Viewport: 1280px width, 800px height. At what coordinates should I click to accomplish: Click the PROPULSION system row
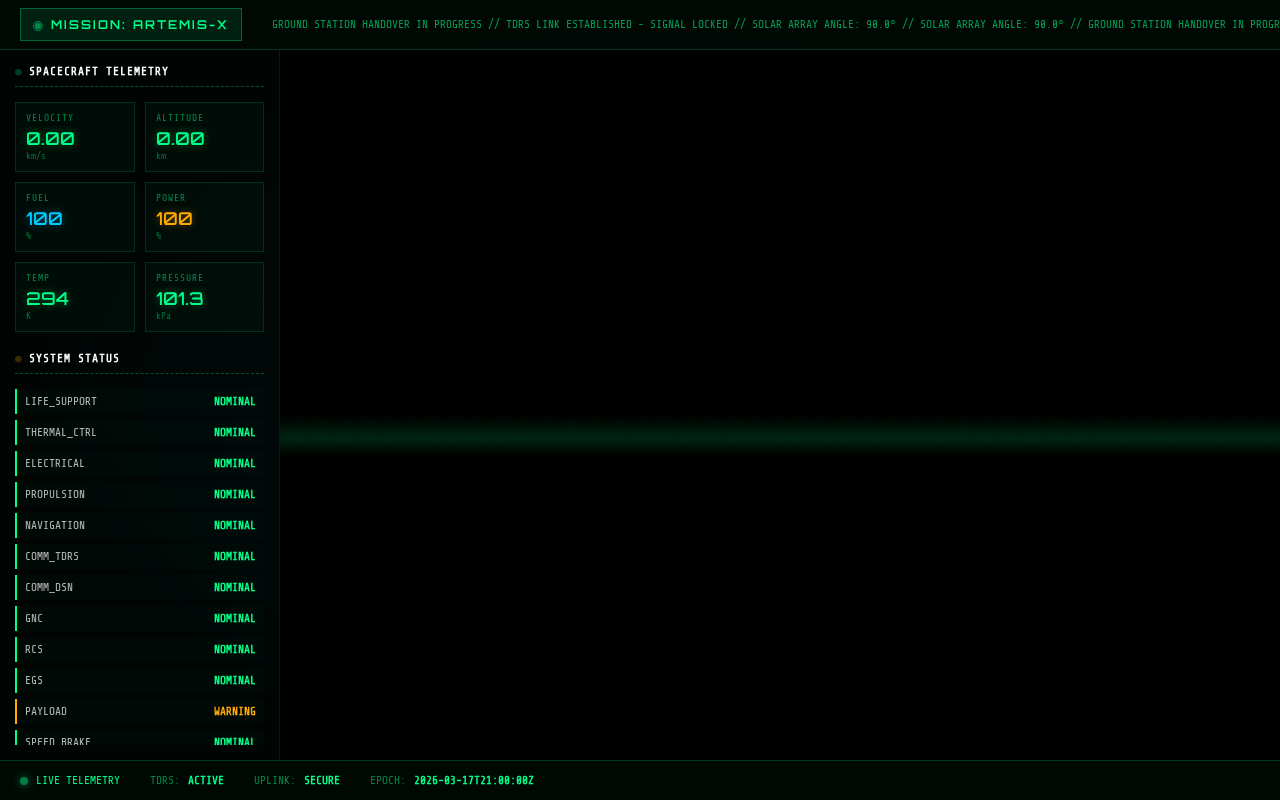coord(139,495)
